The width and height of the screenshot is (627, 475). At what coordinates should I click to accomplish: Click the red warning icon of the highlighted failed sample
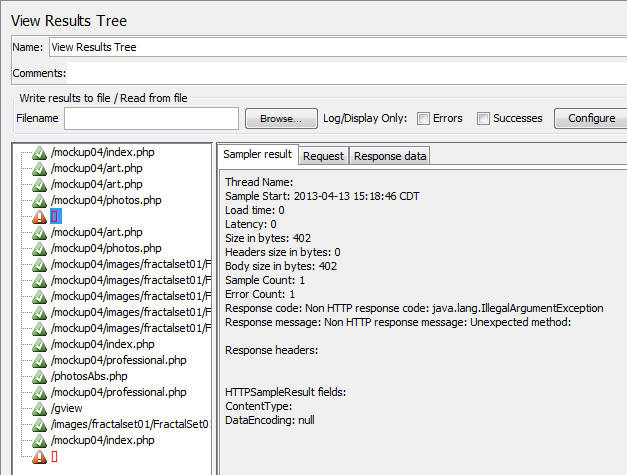point(39,216)
